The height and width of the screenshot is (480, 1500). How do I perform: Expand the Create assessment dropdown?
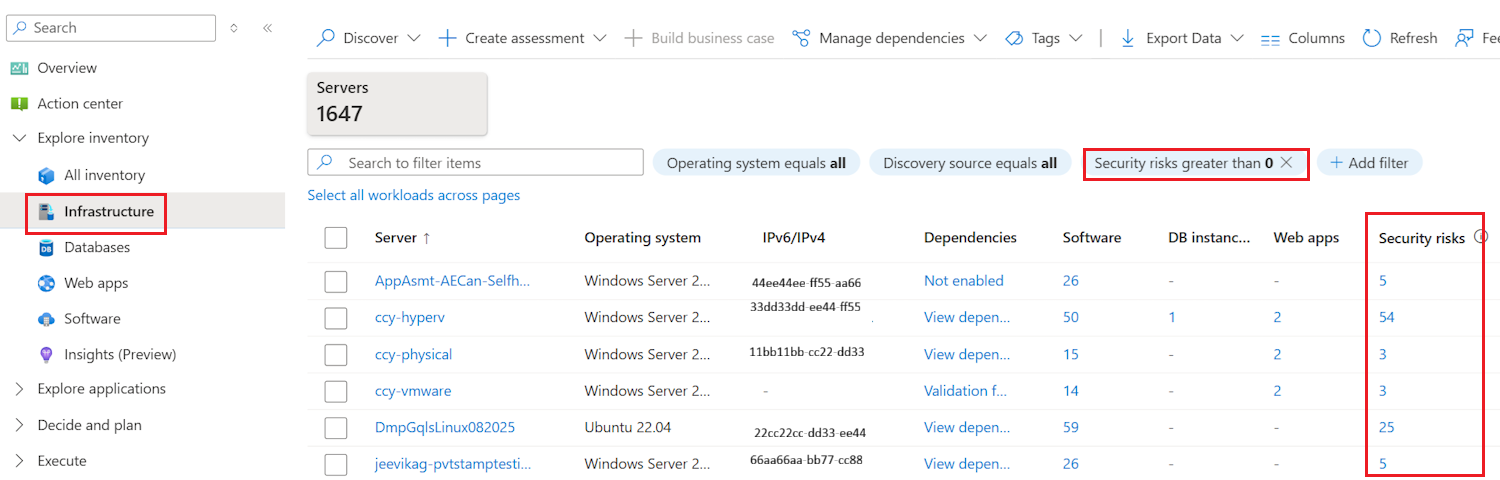(599, 38)
